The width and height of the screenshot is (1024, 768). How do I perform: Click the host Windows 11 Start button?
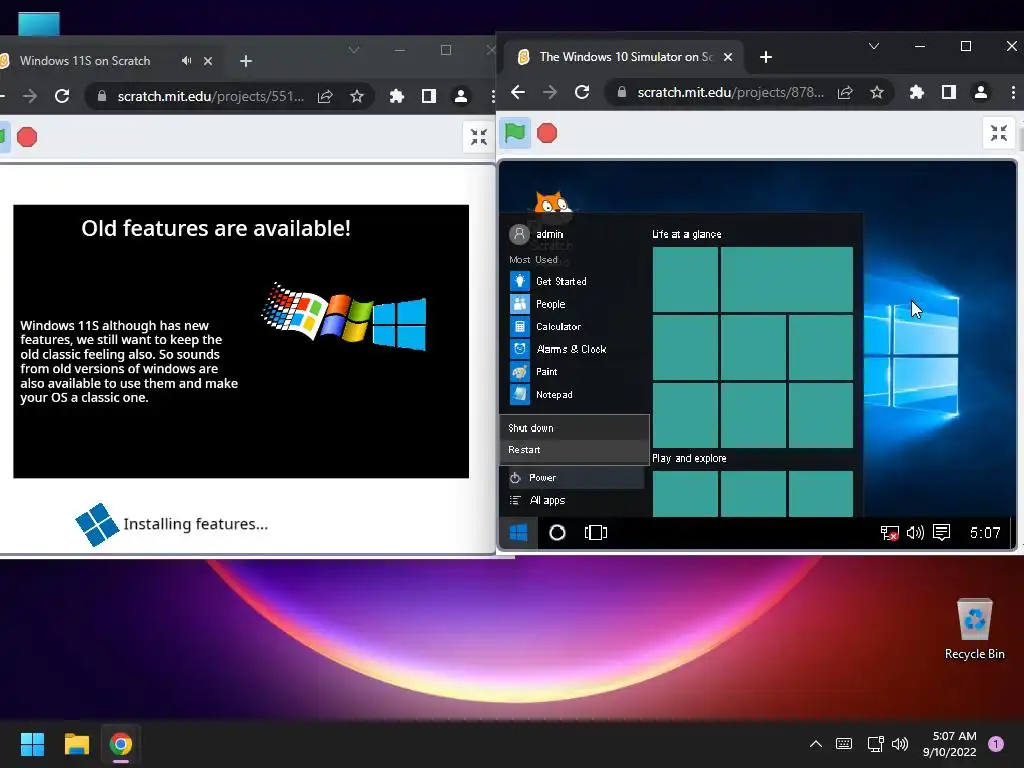pos(32,744)
